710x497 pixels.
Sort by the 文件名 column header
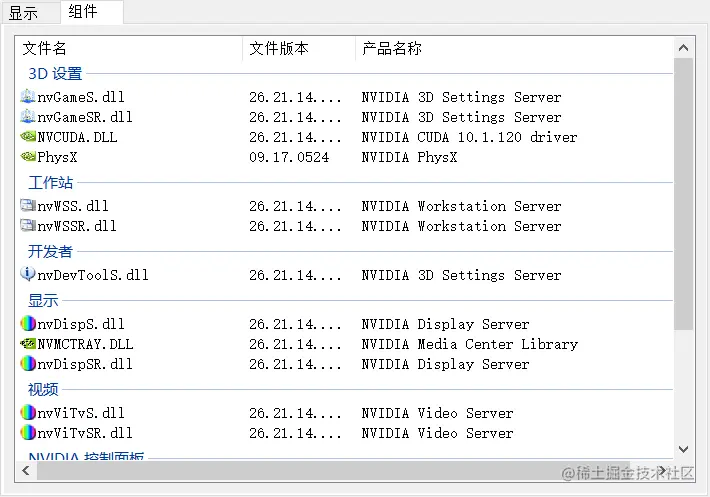[129, 48]
